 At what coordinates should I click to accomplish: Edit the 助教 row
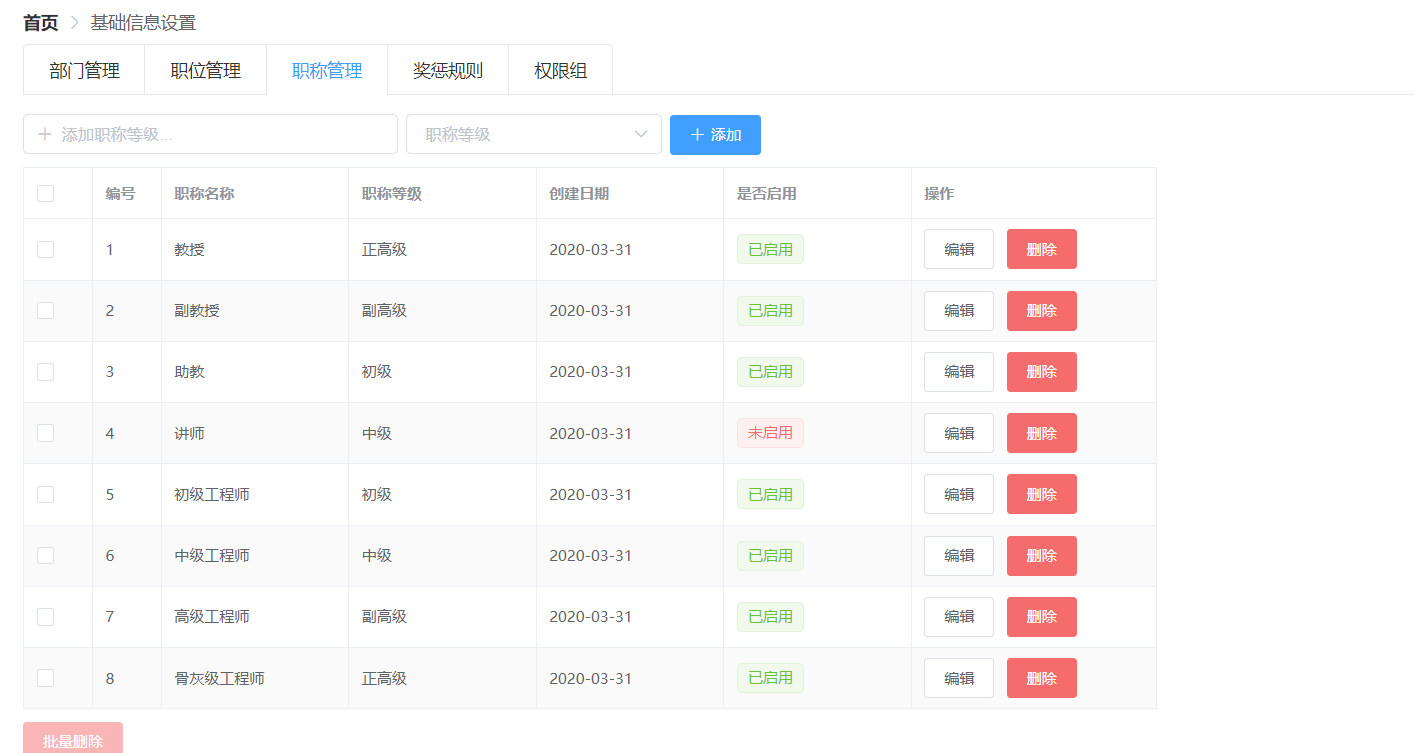pyautogui.click(x=959, y=371)
